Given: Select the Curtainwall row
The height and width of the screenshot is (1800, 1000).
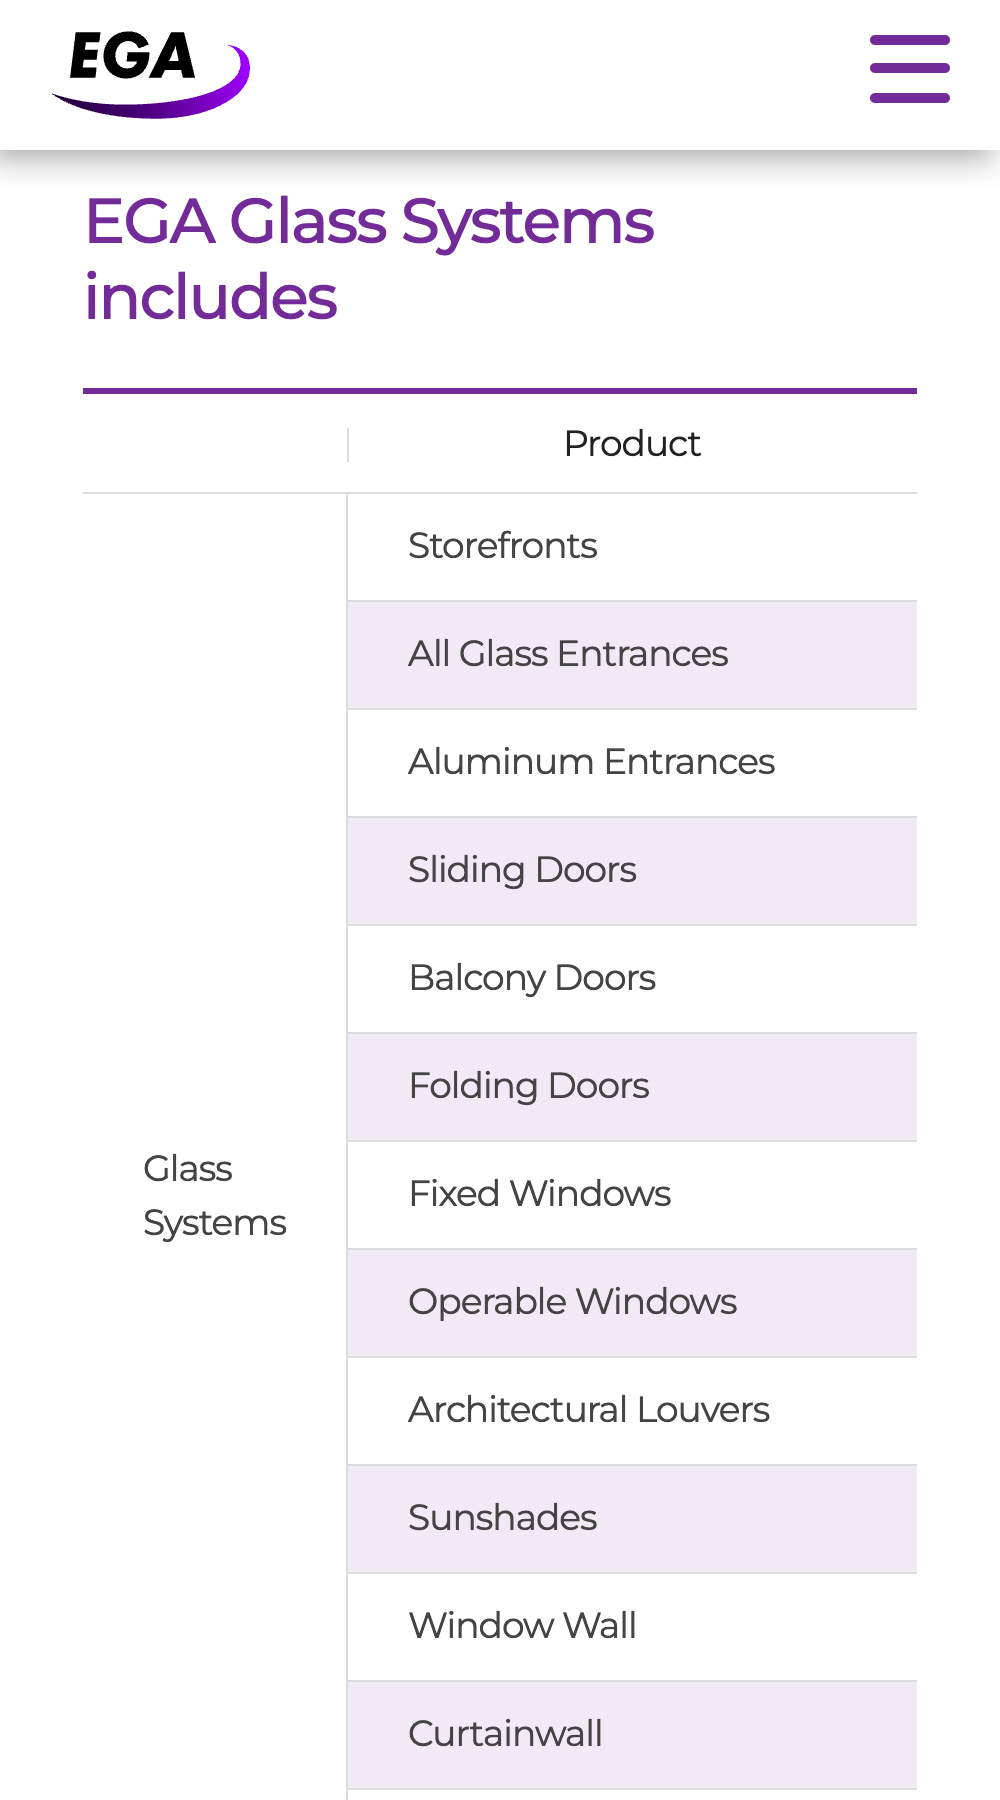Looking at the screenshot, I should (632, 1735).
